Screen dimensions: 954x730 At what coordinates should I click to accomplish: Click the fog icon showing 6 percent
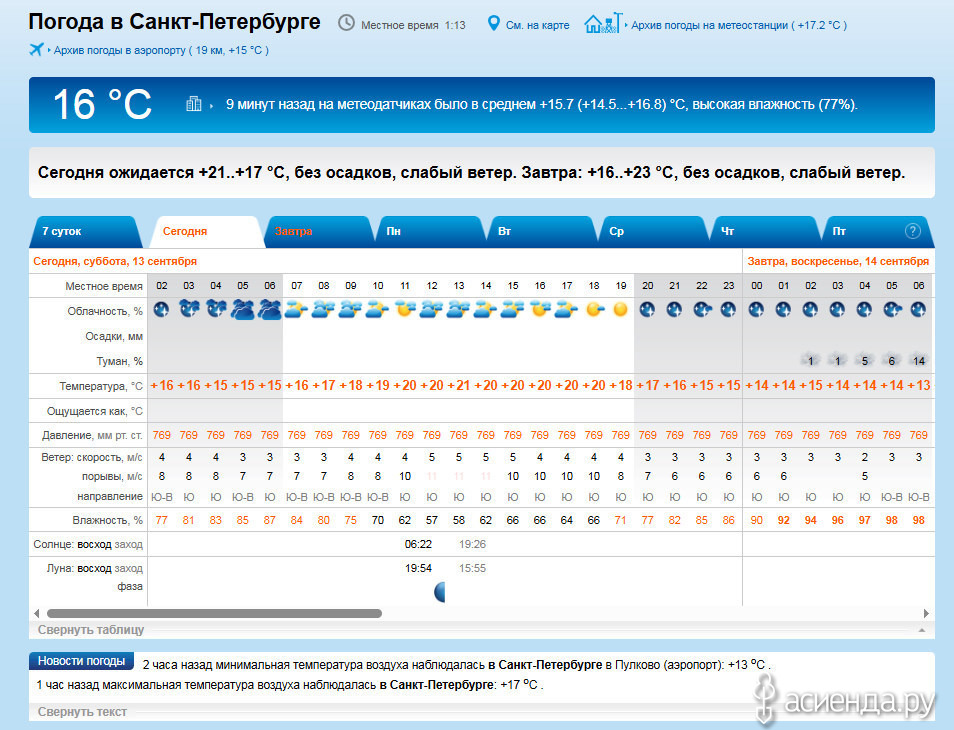pyautogui.click(x=891, y=360)
